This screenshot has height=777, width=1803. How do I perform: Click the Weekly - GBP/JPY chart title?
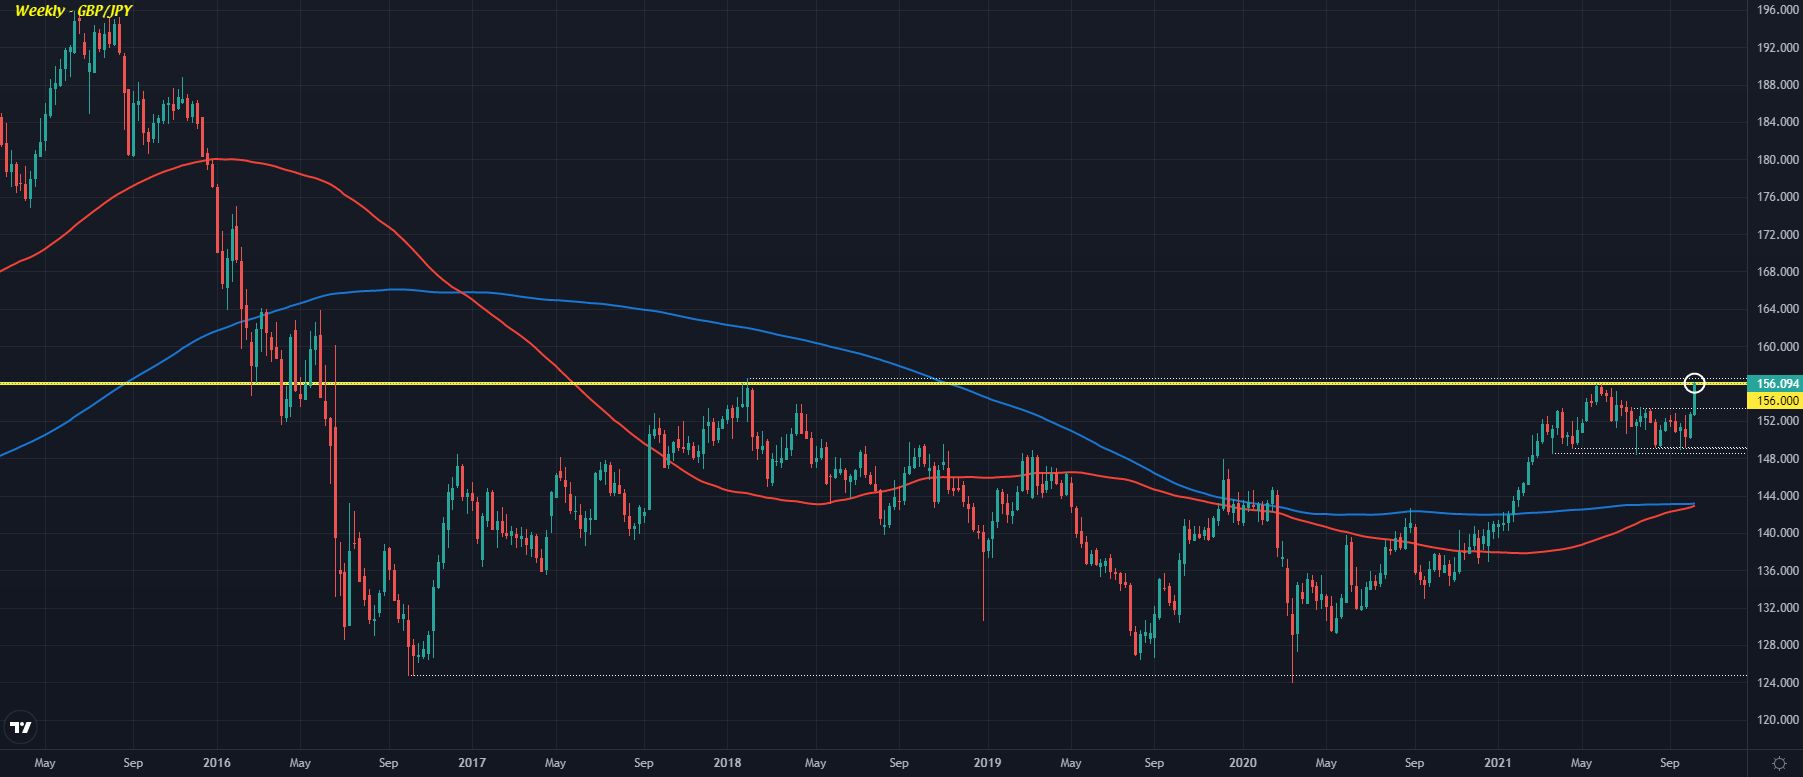[x=73, y=11]
